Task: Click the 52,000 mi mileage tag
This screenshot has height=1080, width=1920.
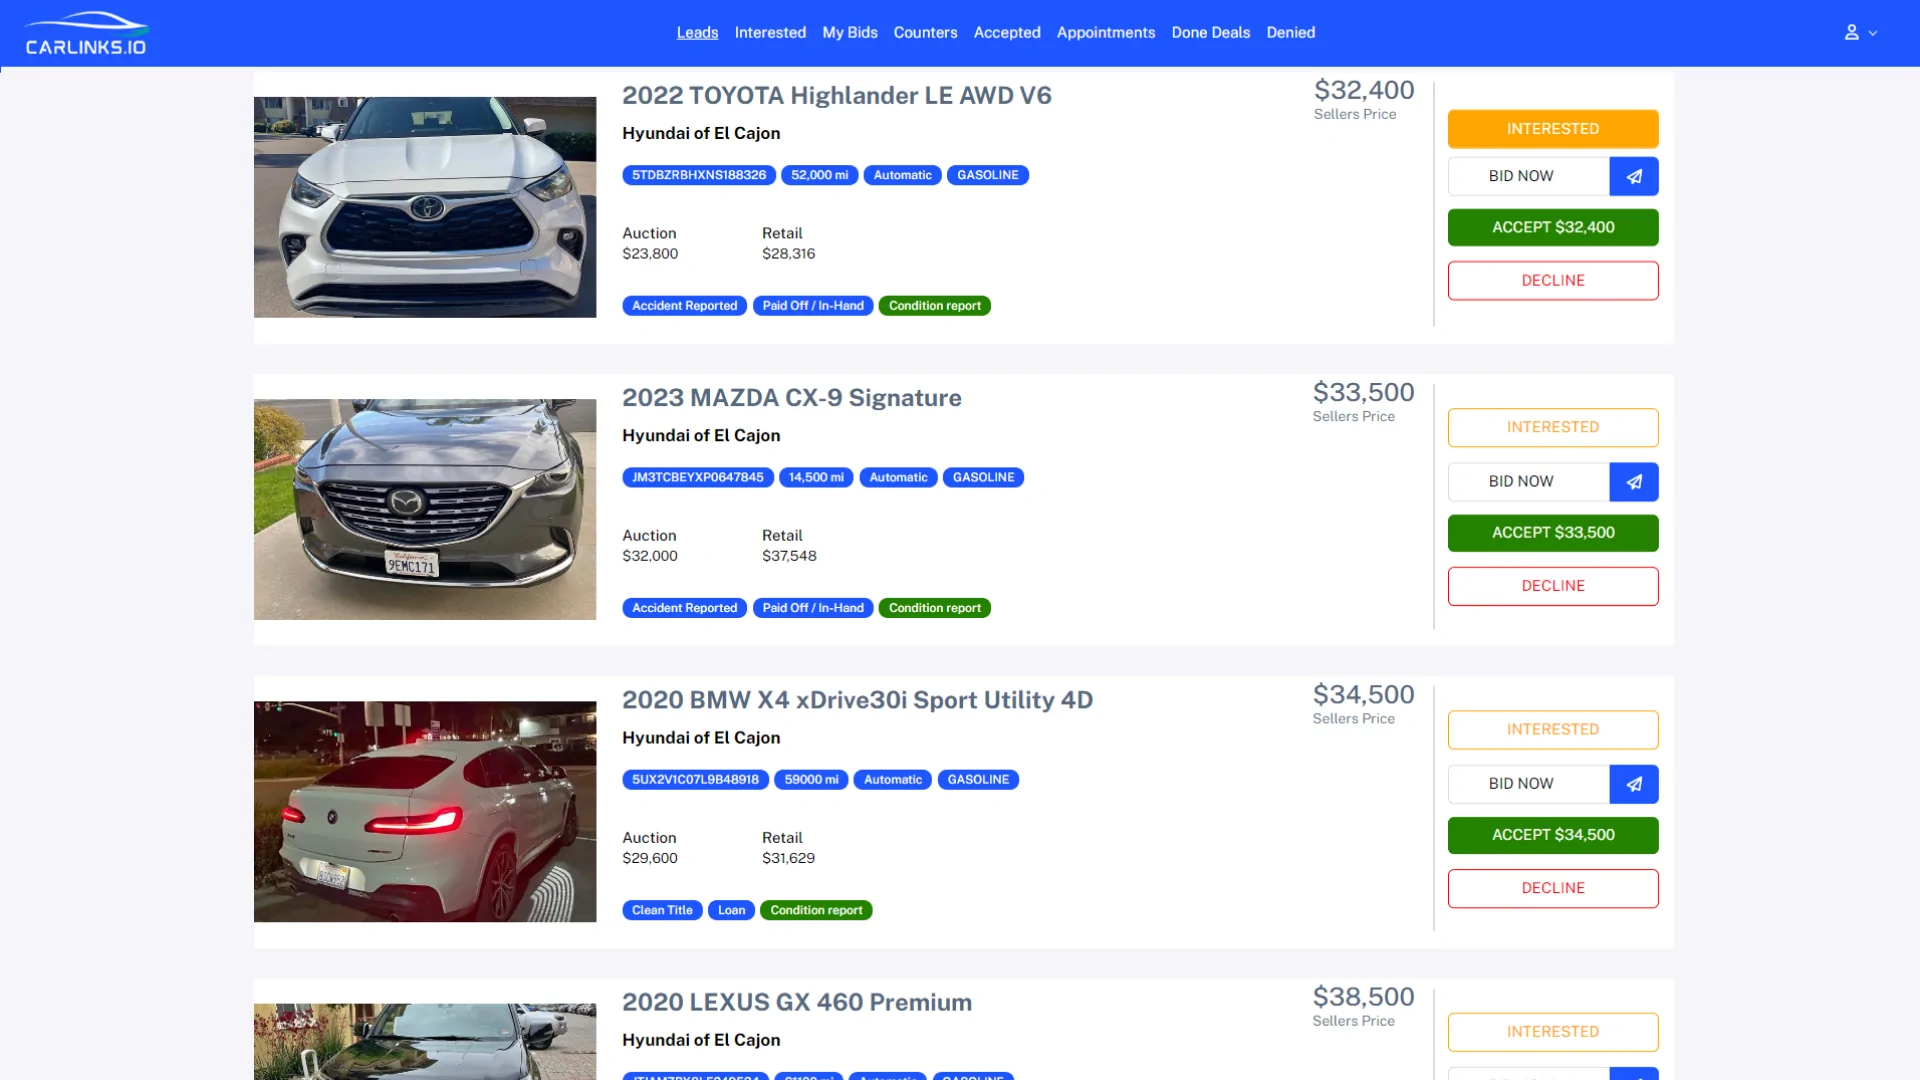Action: click(820, 175)
